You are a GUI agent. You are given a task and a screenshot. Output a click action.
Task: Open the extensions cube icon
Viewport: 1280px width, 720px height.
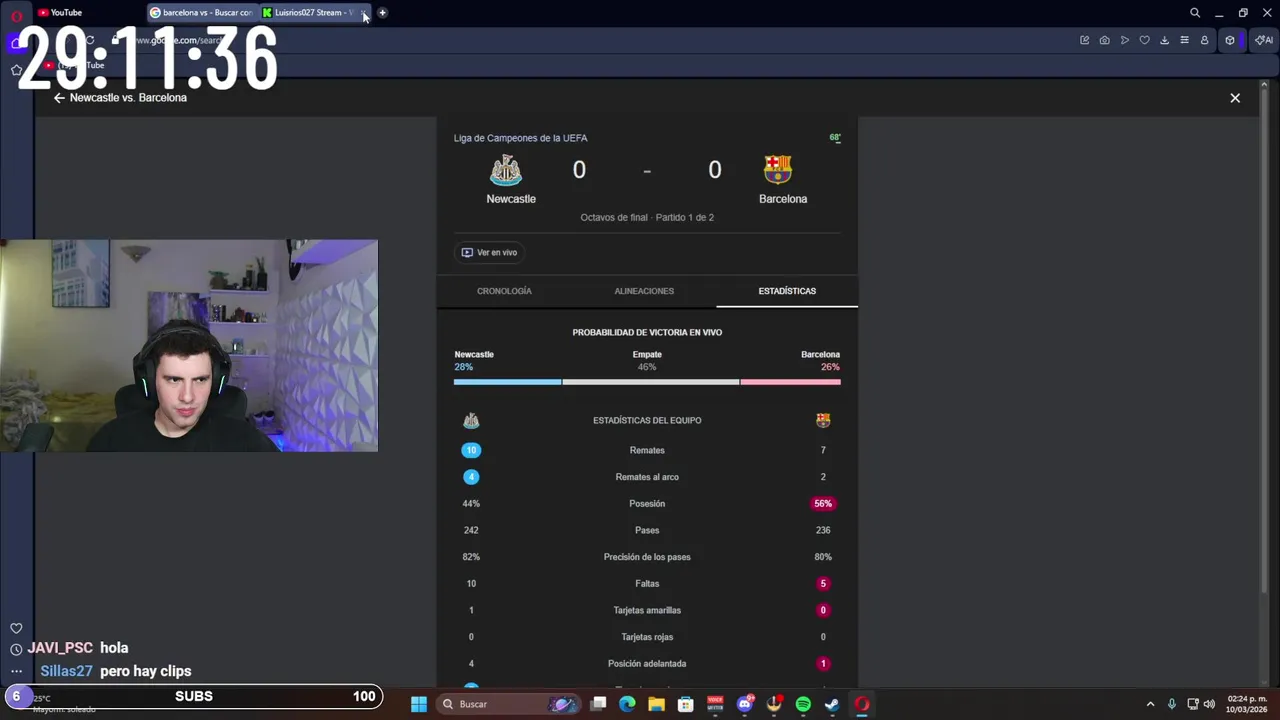tap(1230, 40)
